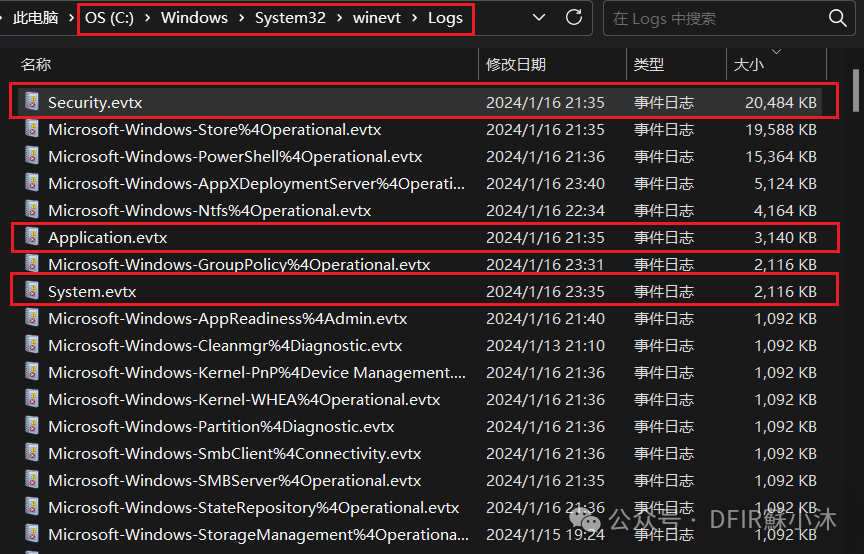864x554 pixels.
Task: Click the 20,484 KB size value
Action: point(781,103)
